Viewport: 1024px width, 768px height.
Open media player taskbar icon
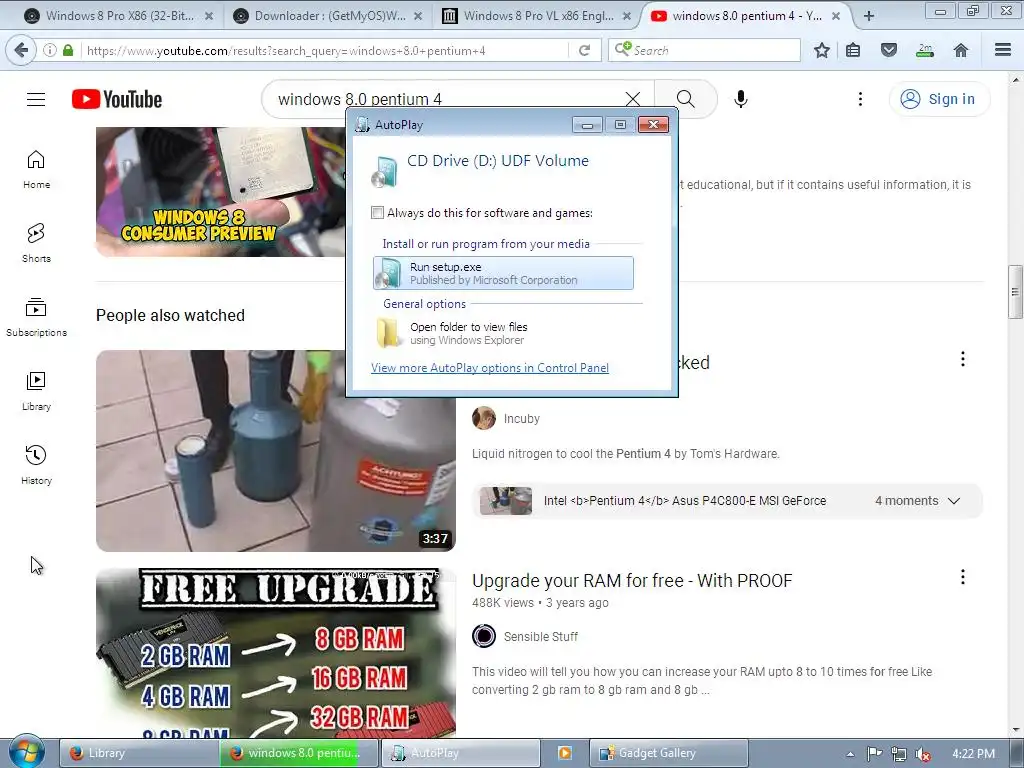point(565,753)
